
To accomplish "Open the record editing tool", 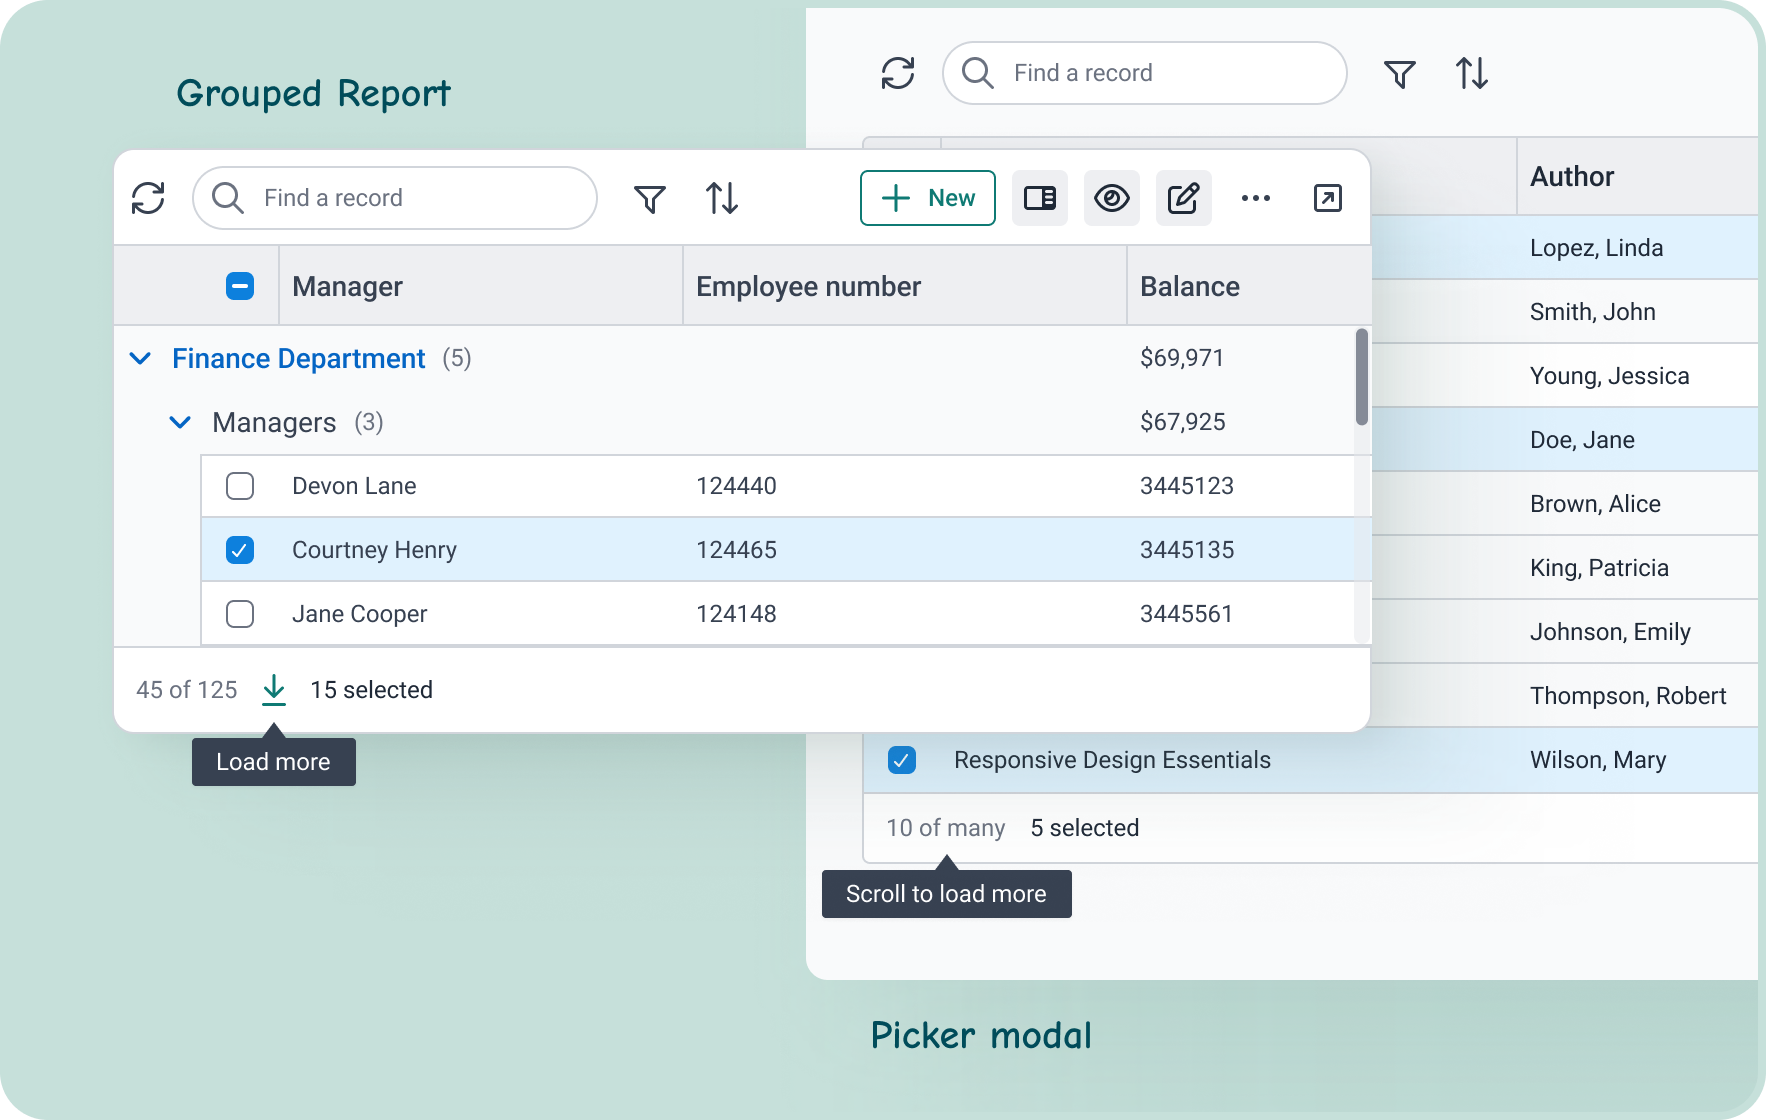I will pos(1184,198).
